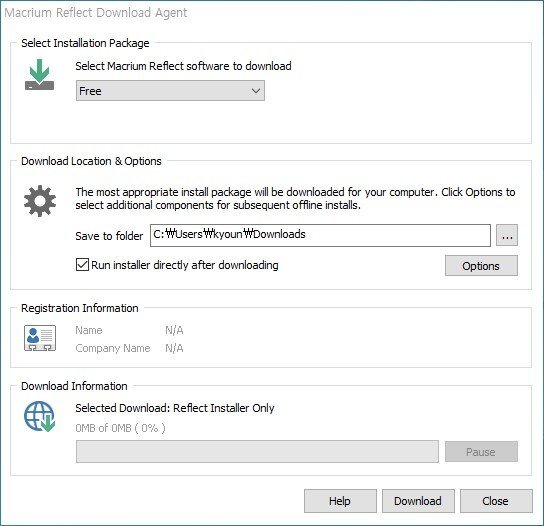The height and width of the screenshot is (526, 544).
Task: Open the Free edition dropdown
Action: point(170,91)
